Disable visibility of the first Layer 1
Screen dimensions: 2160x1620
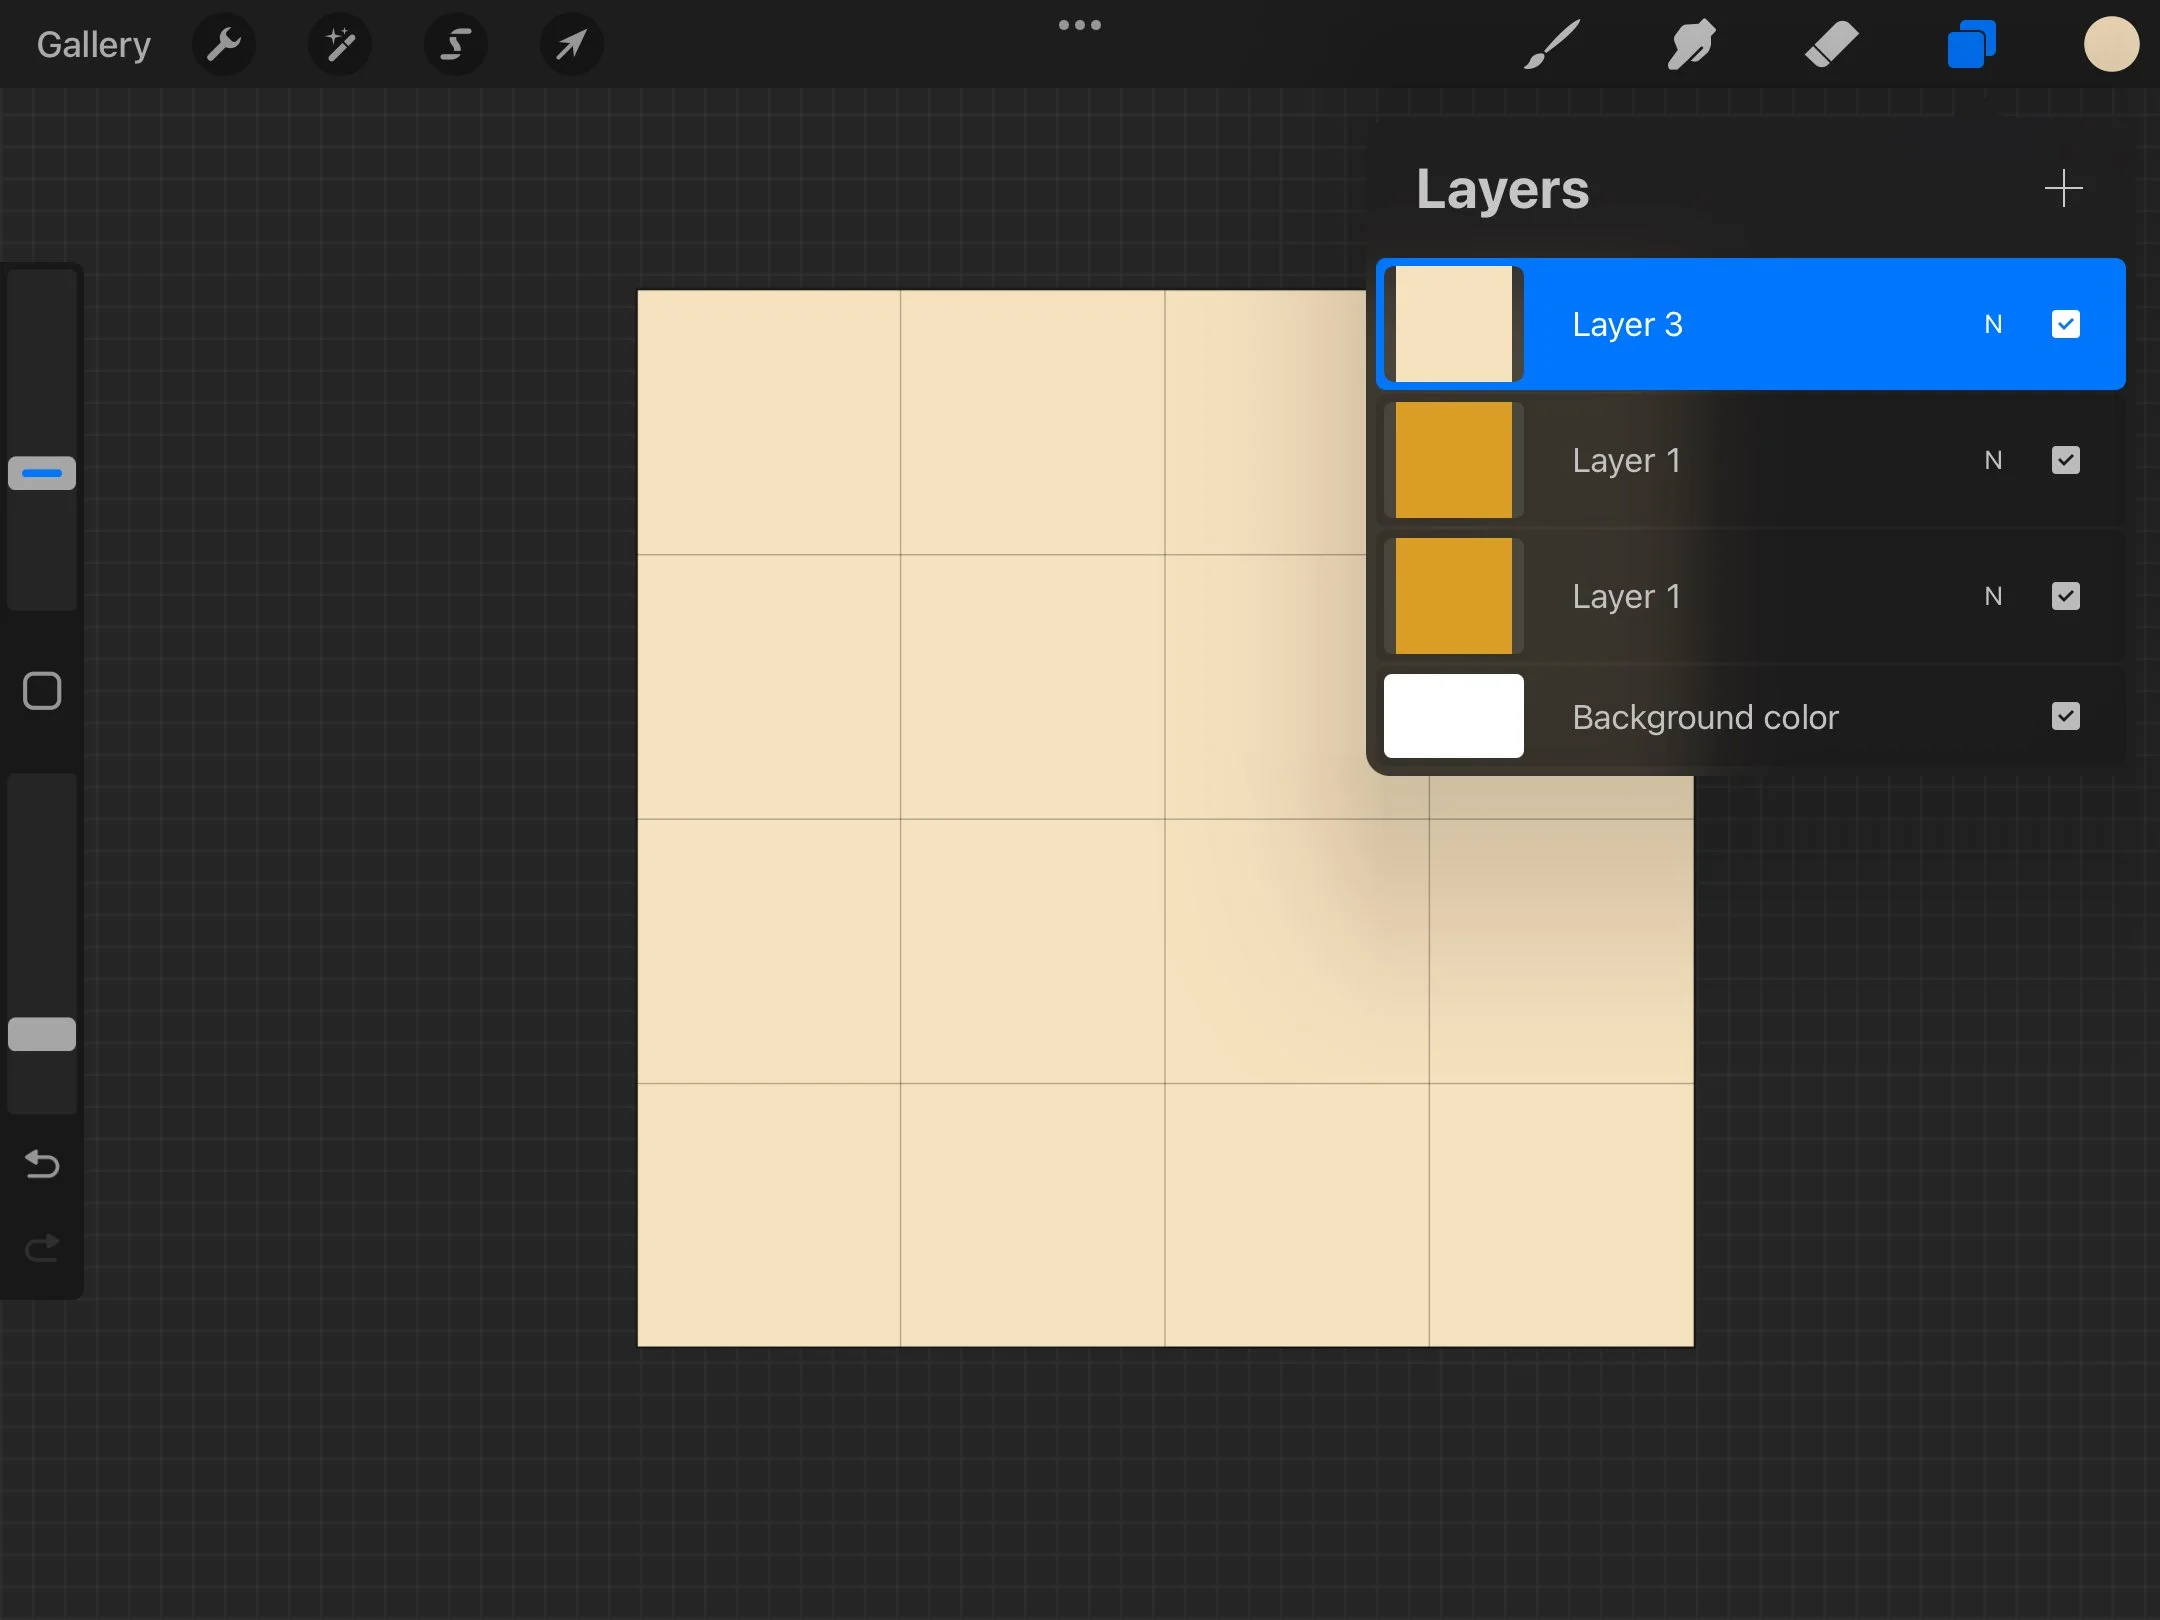(x=2065, y=459)
